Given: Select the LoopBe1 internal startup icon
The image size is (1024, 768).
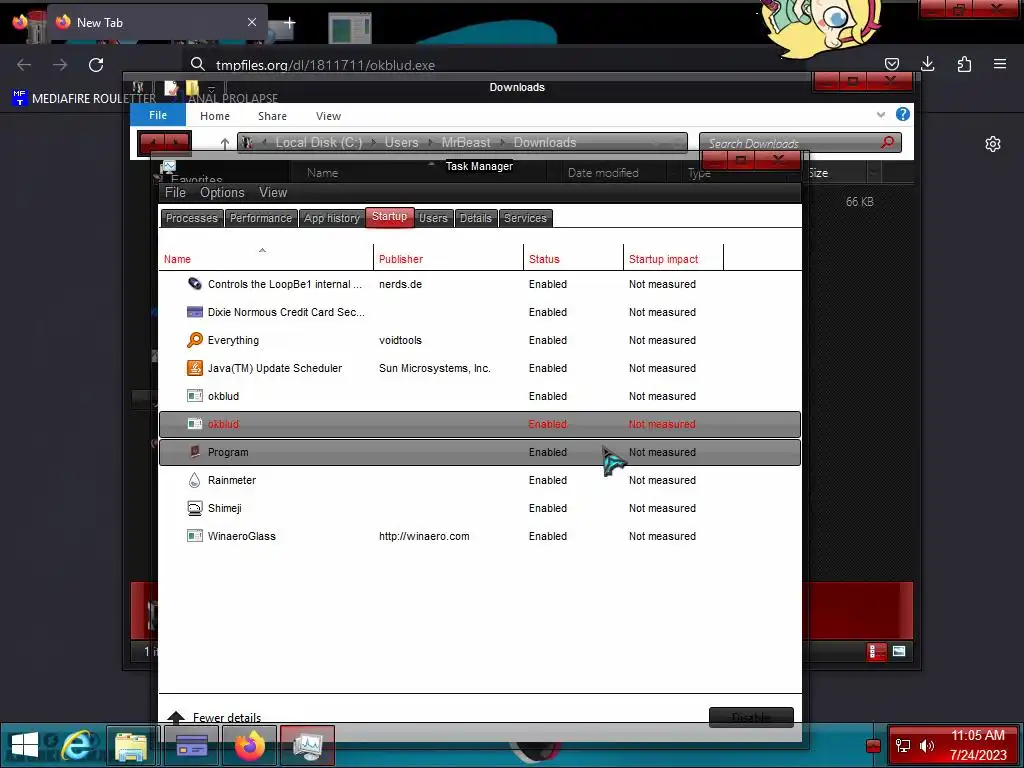Looking at the screenshot, I should click(x=195, y=284).
